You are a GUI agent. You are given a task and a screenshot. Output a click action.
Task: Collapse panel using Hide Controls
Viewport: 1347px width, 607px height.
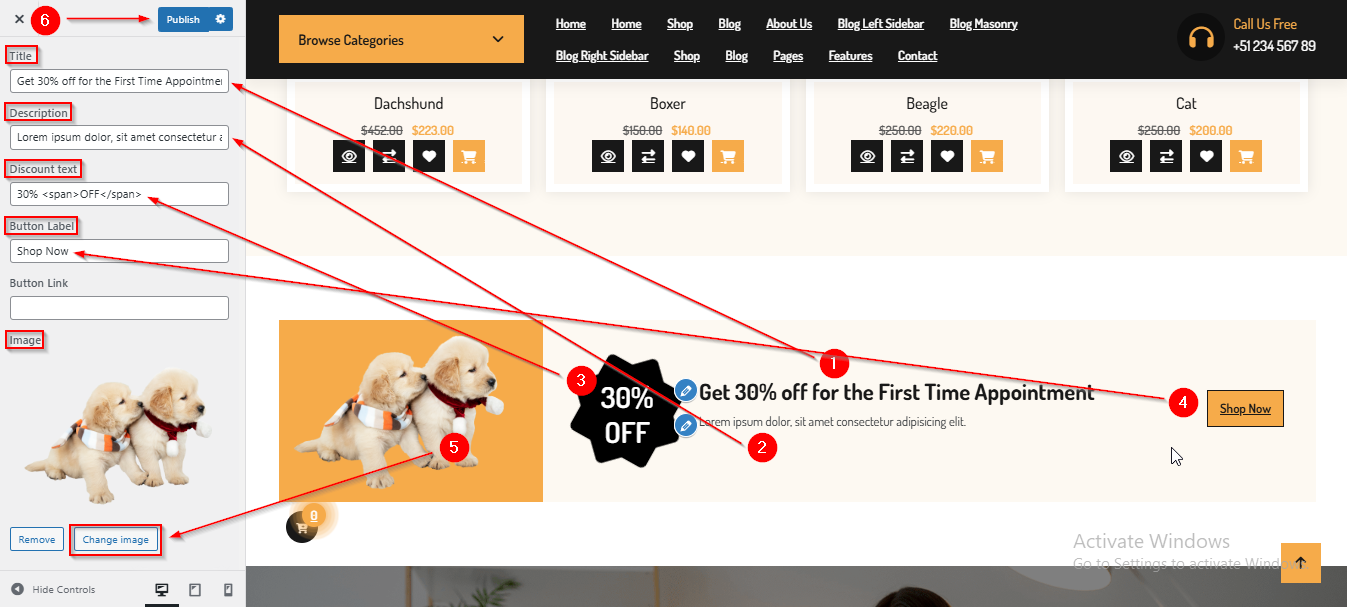click(54, 590)
